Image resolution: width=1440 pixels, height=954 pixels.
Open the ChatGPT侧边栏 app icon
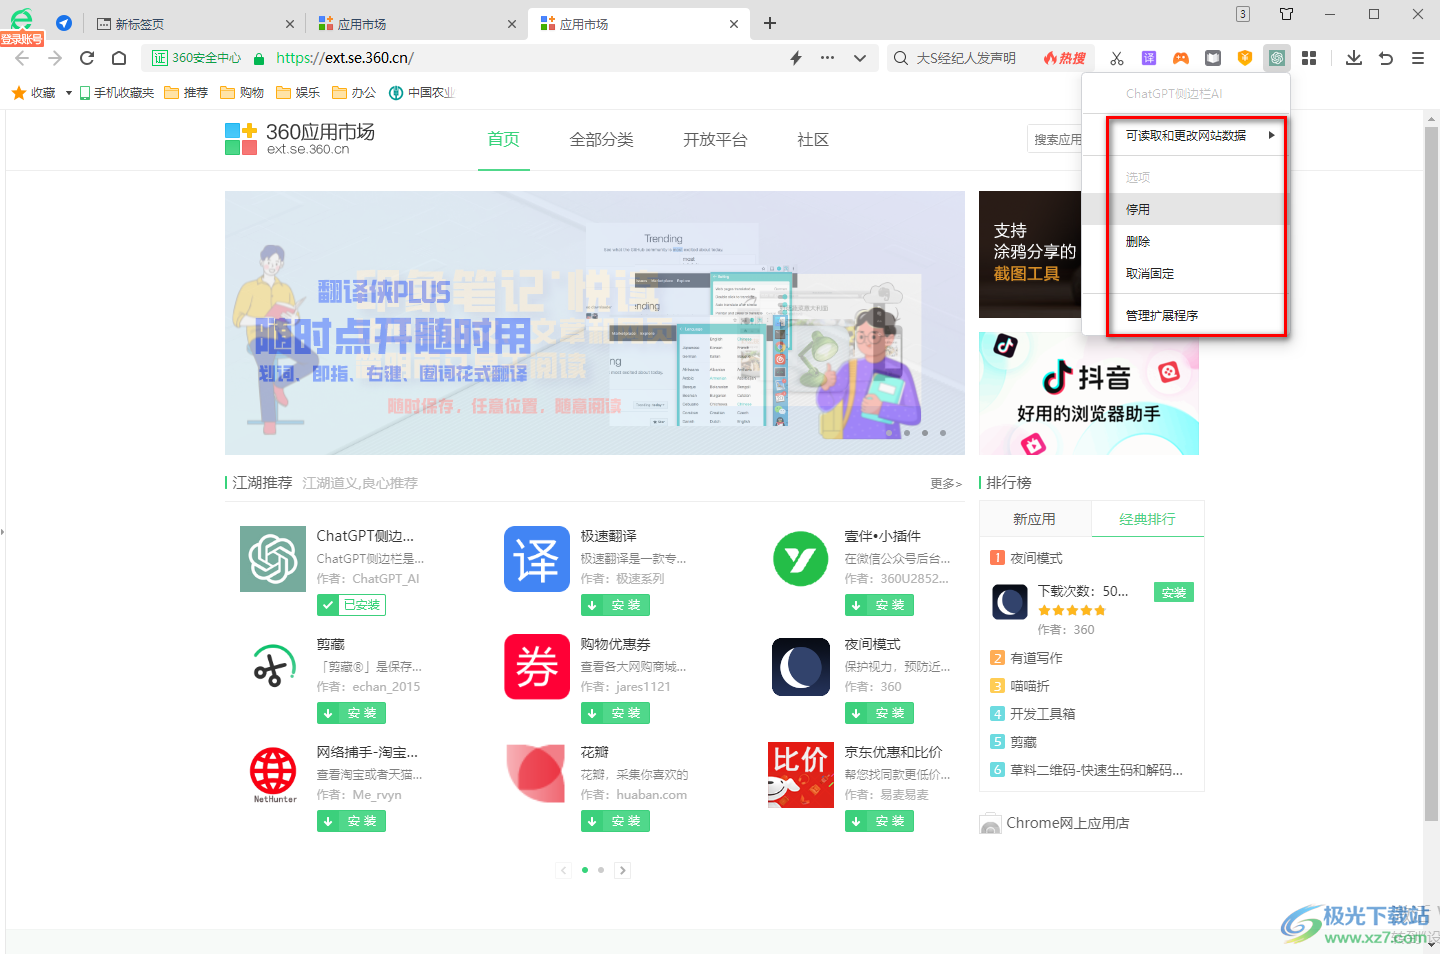pos(273,559)
